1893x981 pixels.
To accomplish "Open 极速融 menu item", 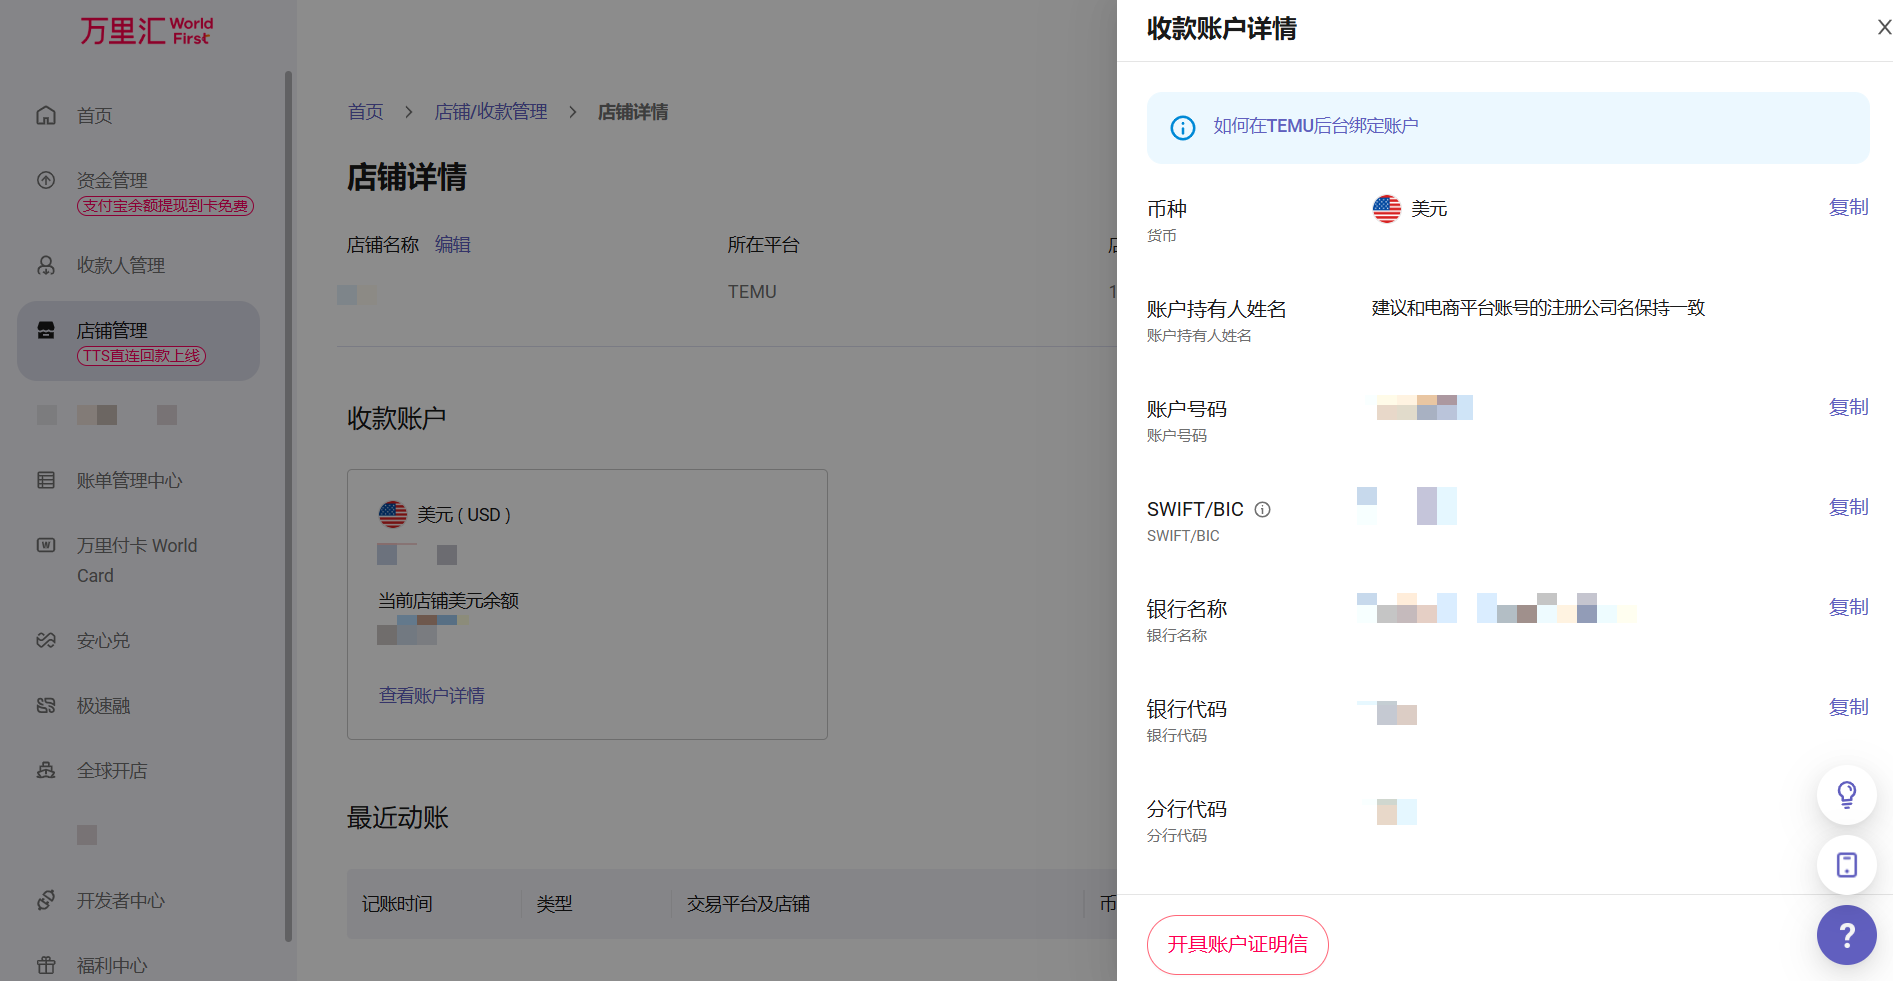I will pos(103,705).
